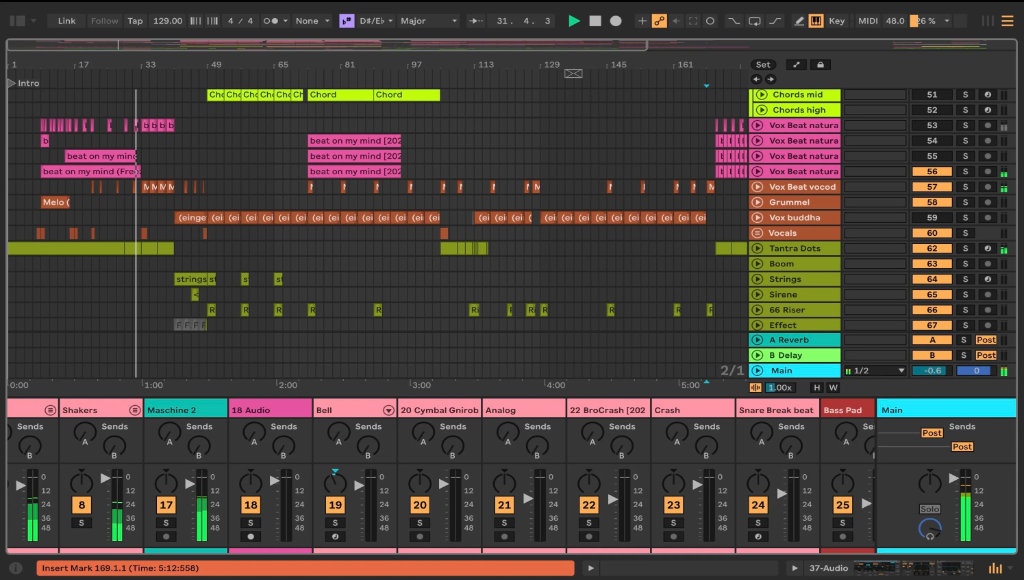Open the Major scale type dropdown

tap(427, 21)
